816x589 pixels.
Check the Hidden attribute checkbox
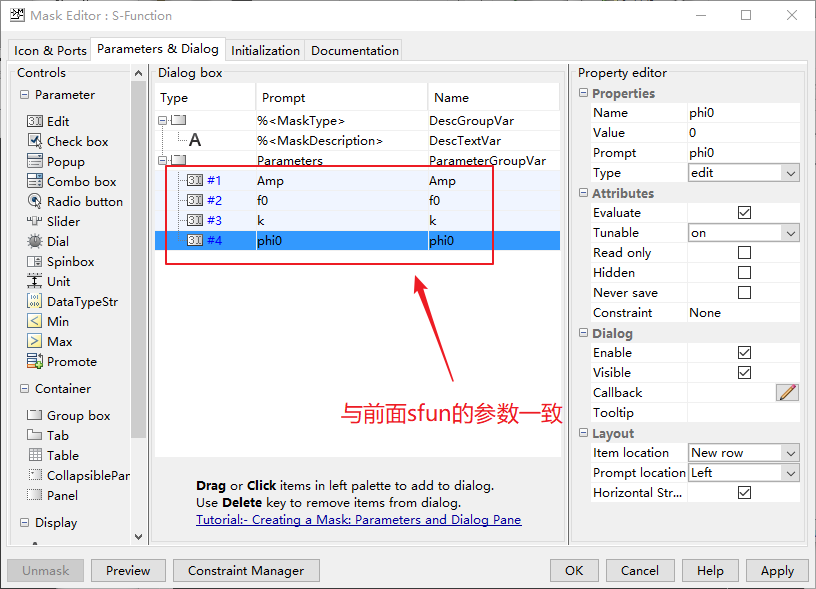[745, 273]
